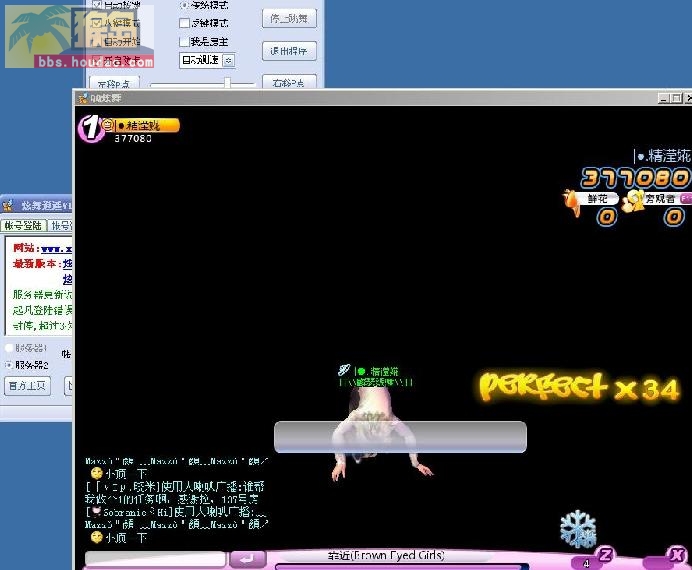
Task: Click the smiley emoticon in last 小顶一下 chat line
Action: coord(96,537)
